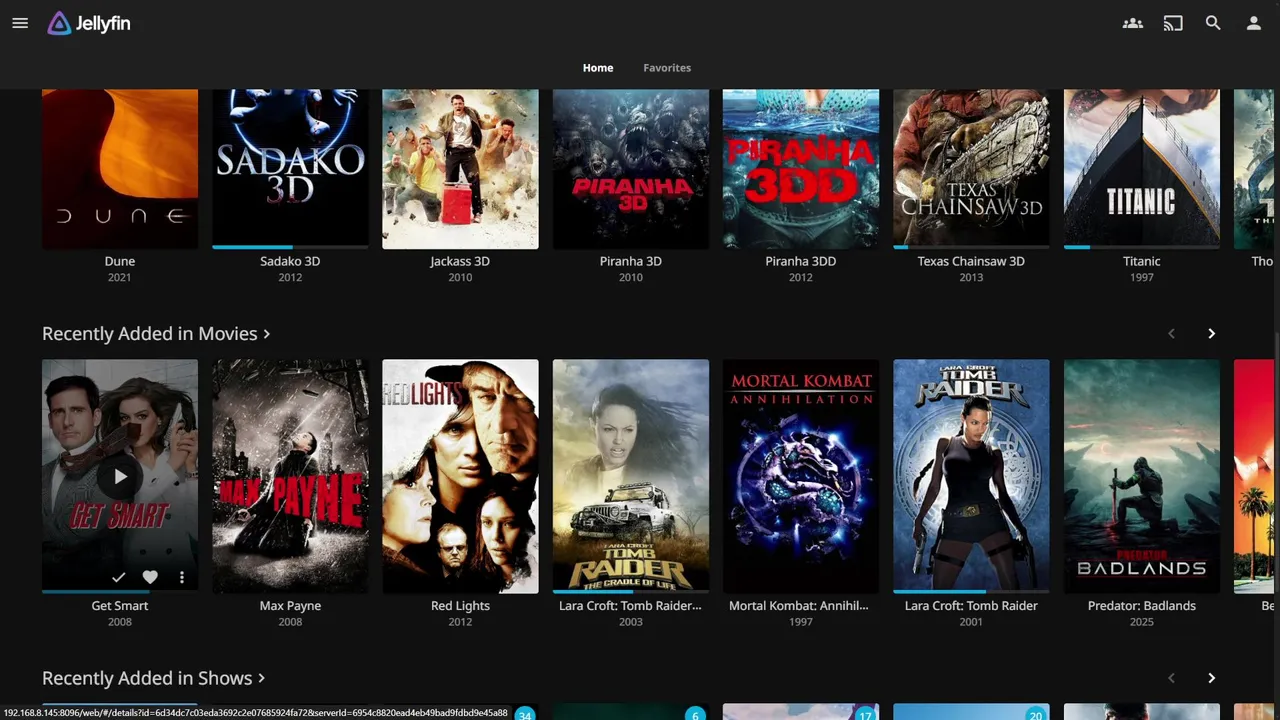
Task: Mark Get Smart as played with checkmark
Action: [118, 577]
